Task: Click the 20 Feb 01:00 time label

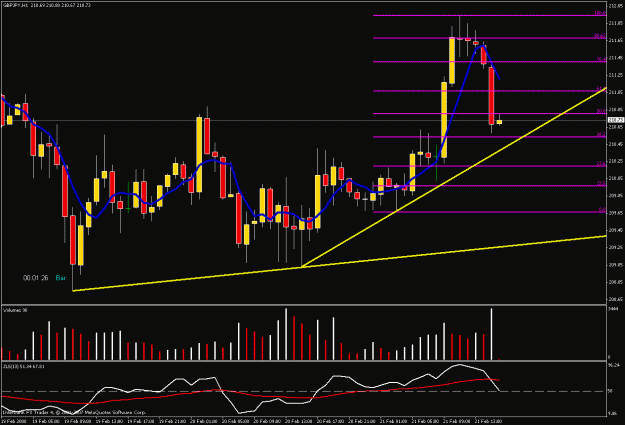Action: (x=203, y=421)
